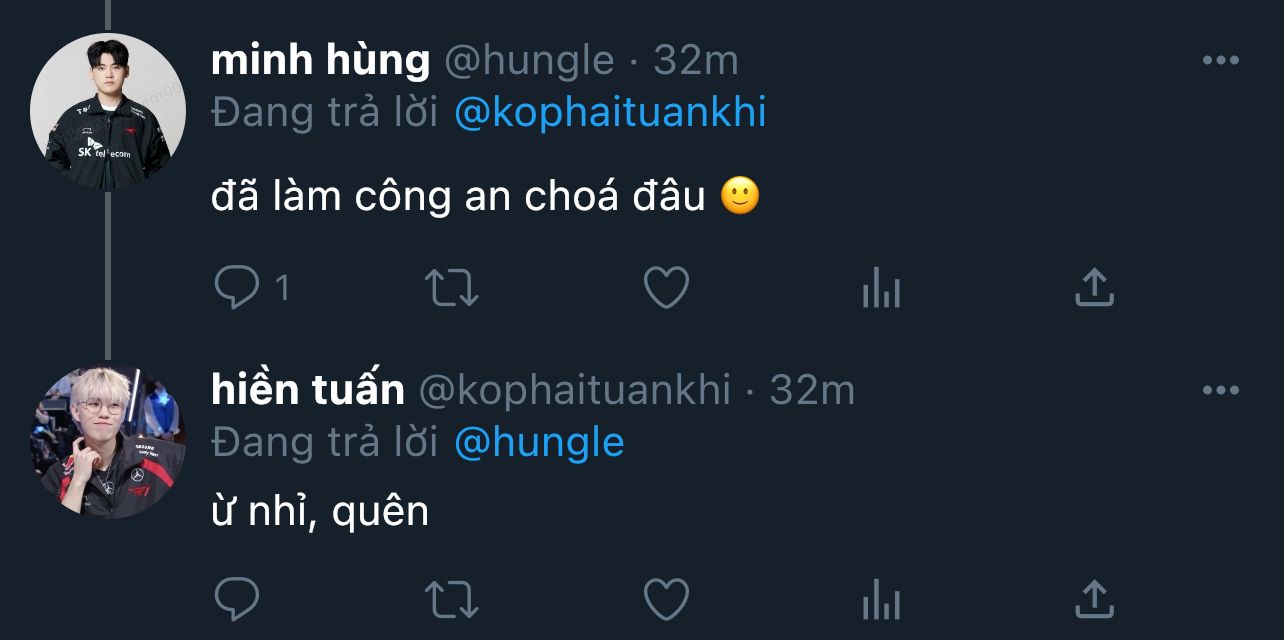
Task: Share minh hùng's tweet
Action: pos(1094,288)
